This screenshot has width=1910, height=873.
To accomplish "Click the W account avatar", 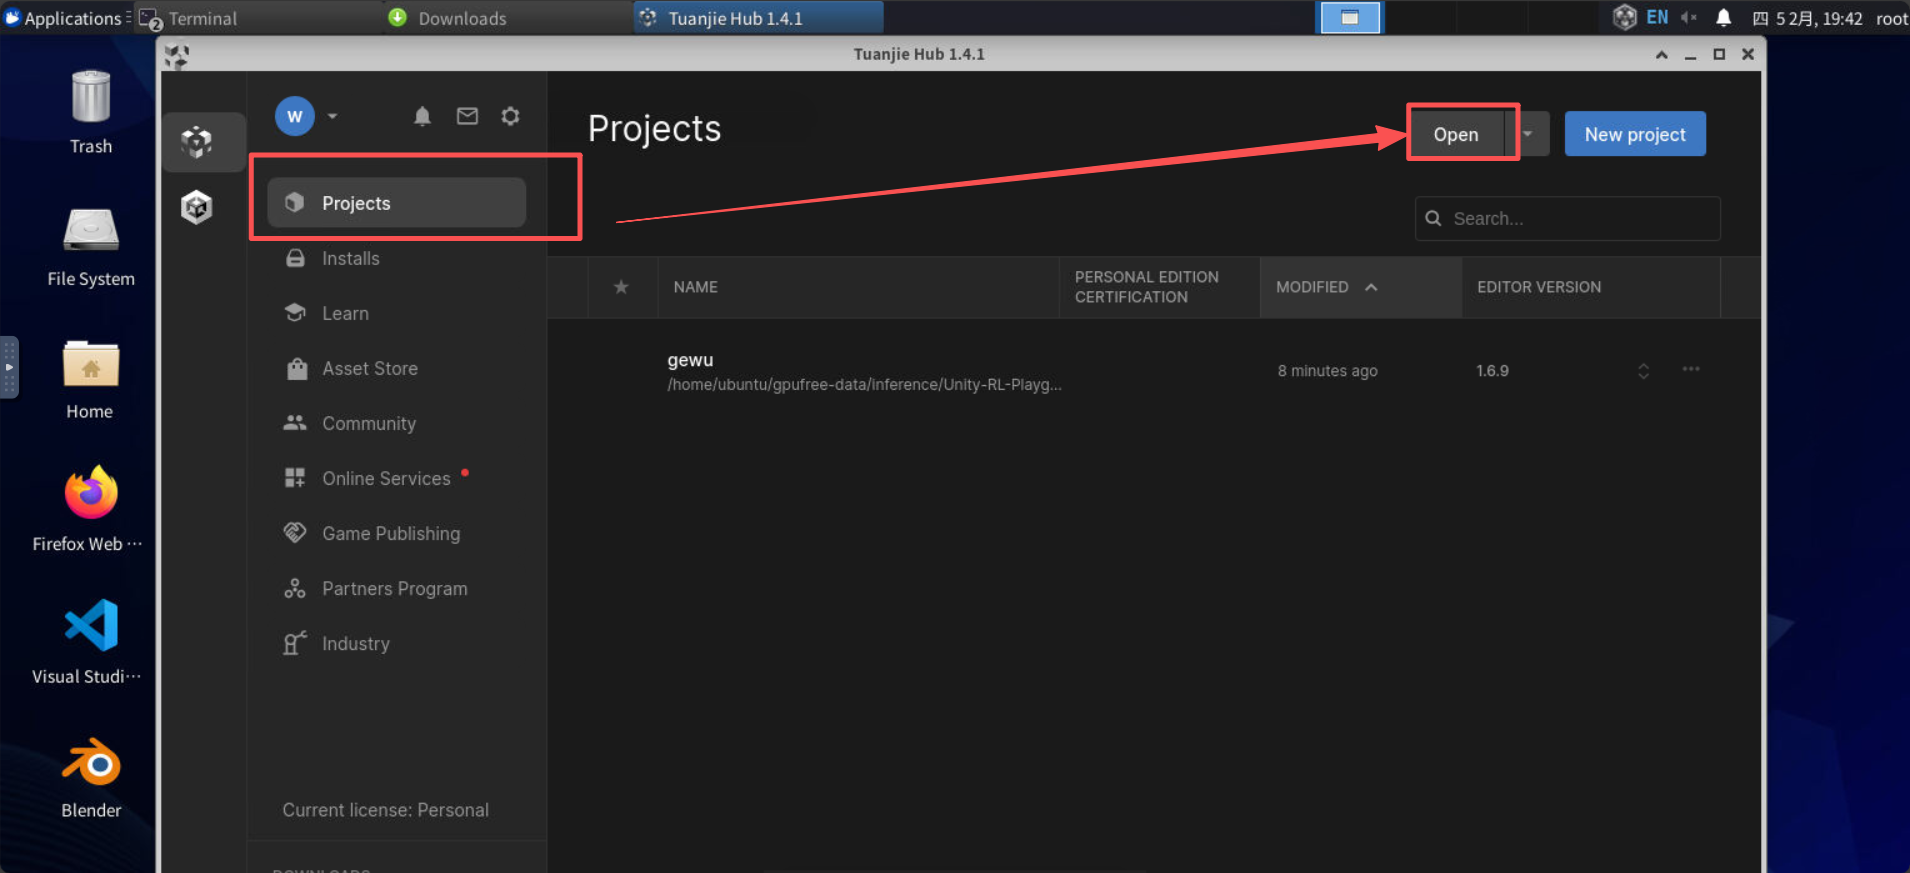I will pos(295,116).
